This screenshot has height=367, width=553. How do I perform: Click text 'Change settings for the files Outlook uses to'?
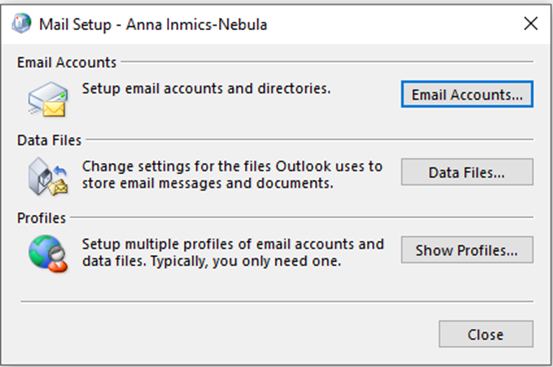pyautogui.click(x=232, y=166)
